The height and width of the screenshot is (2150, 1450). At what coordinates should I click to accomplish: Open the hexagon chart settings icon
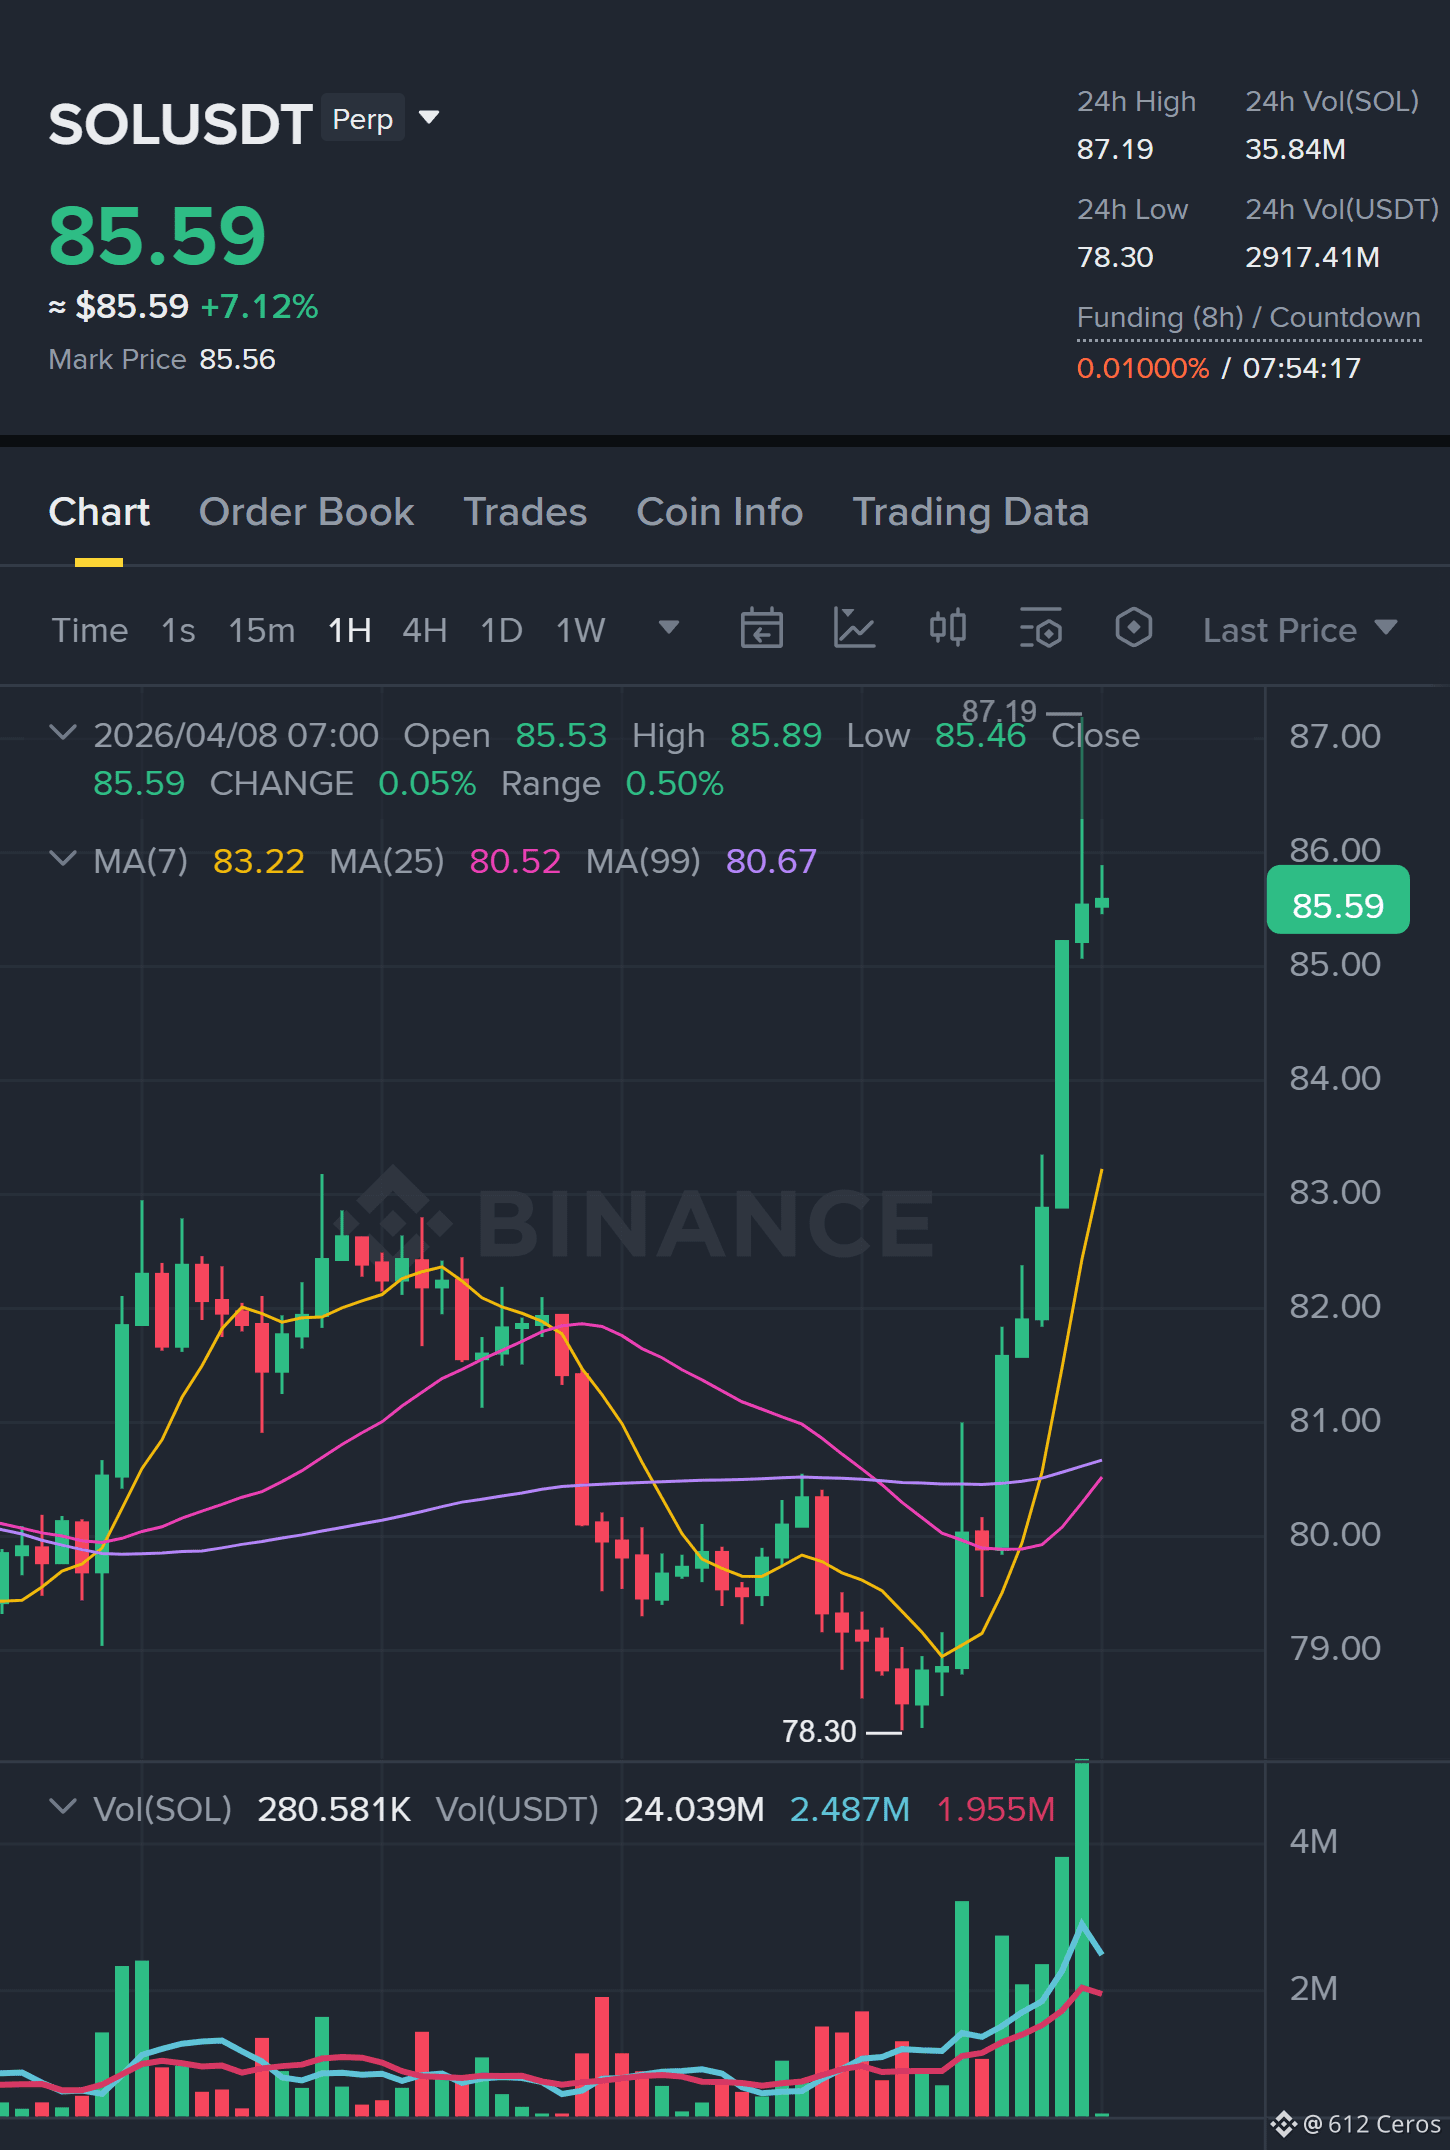[1133, 629]
